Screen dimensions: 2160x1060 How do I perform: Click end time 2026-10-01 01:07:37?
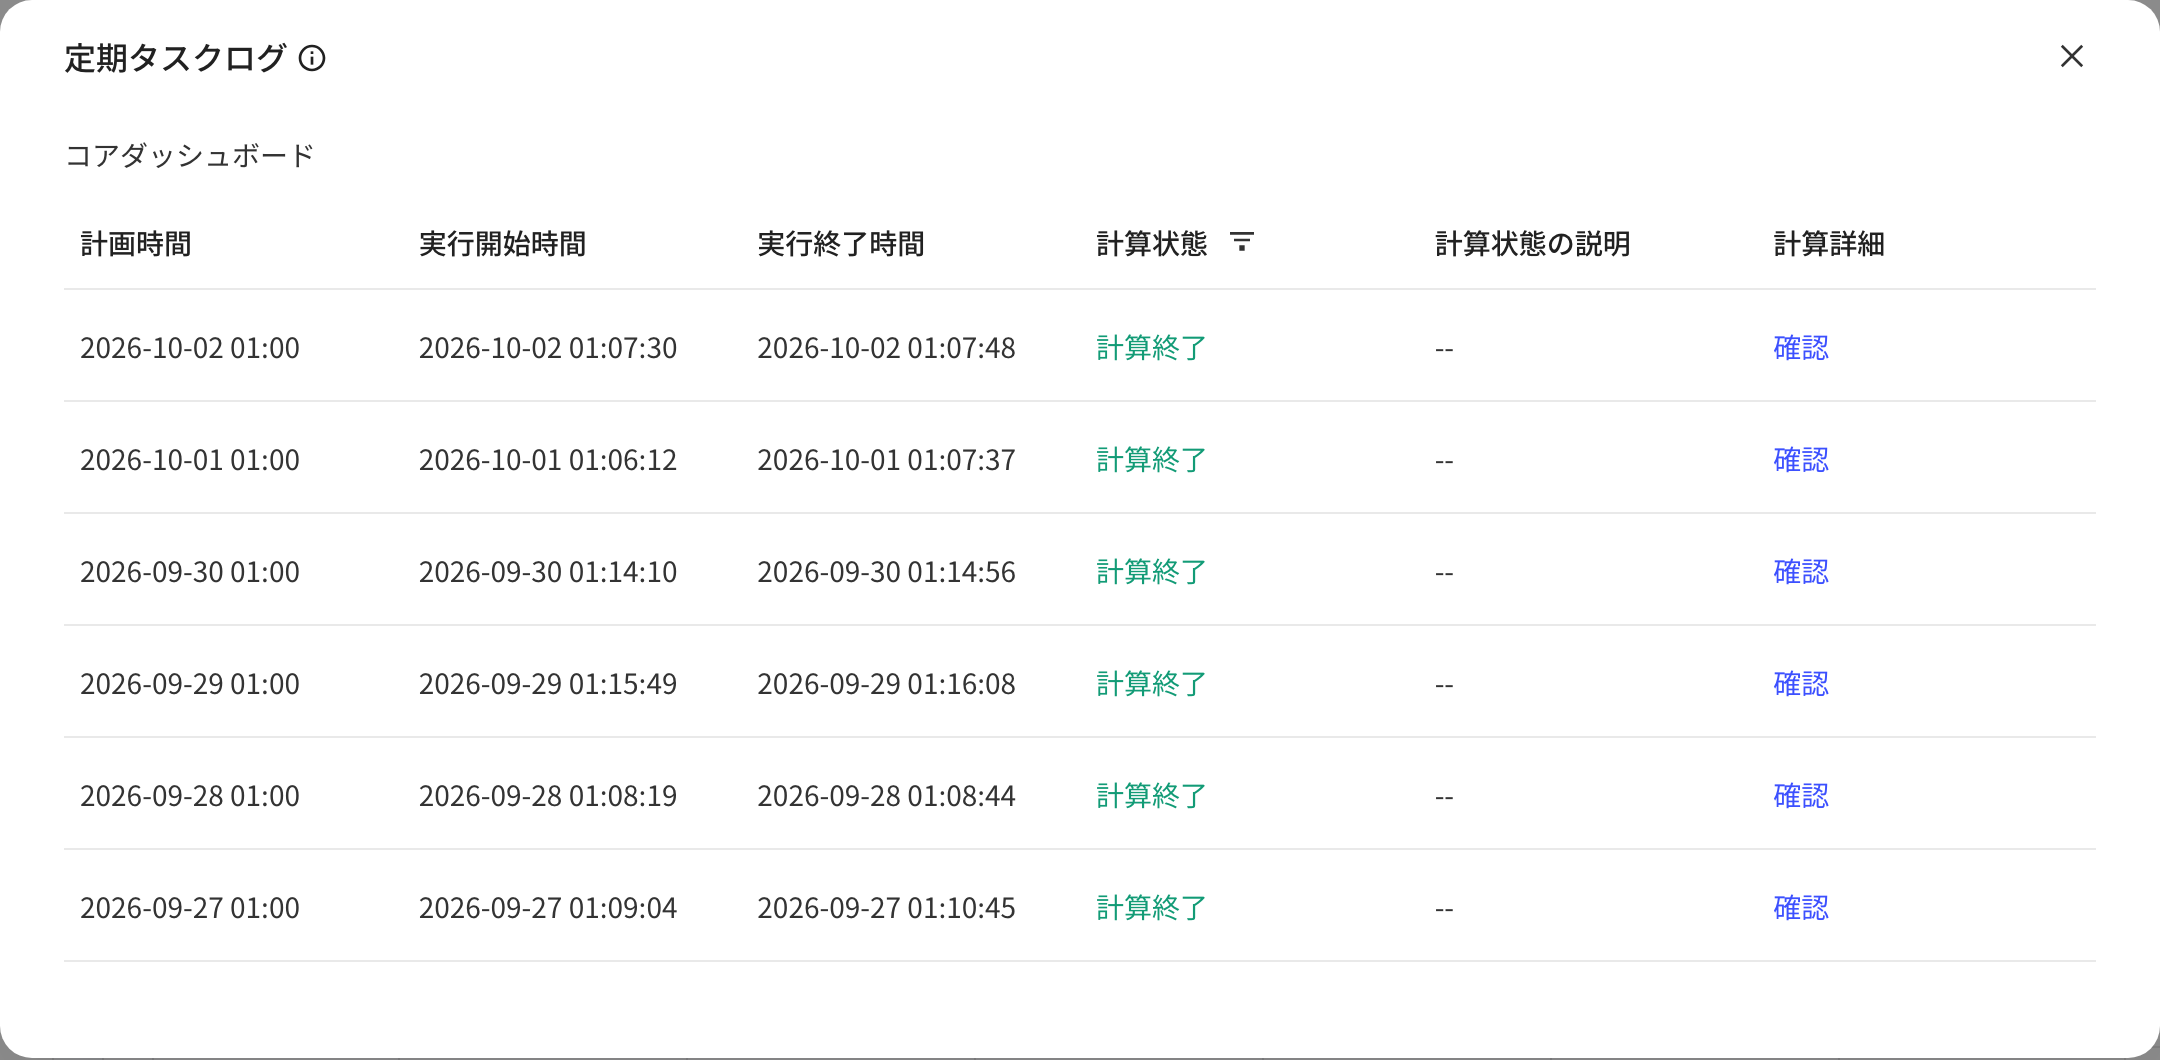886,460
